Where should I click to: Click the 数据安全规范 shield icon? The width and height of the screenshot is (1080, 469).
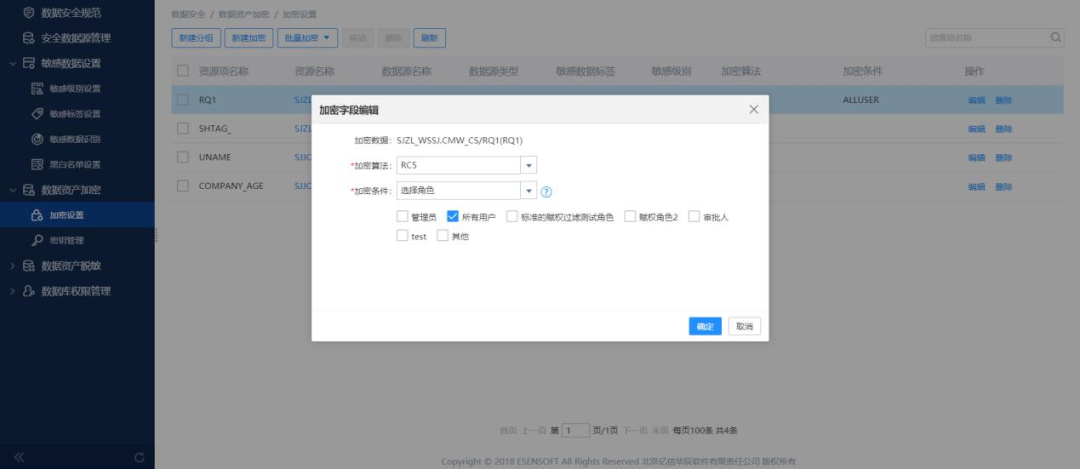(x=28, y=13)
